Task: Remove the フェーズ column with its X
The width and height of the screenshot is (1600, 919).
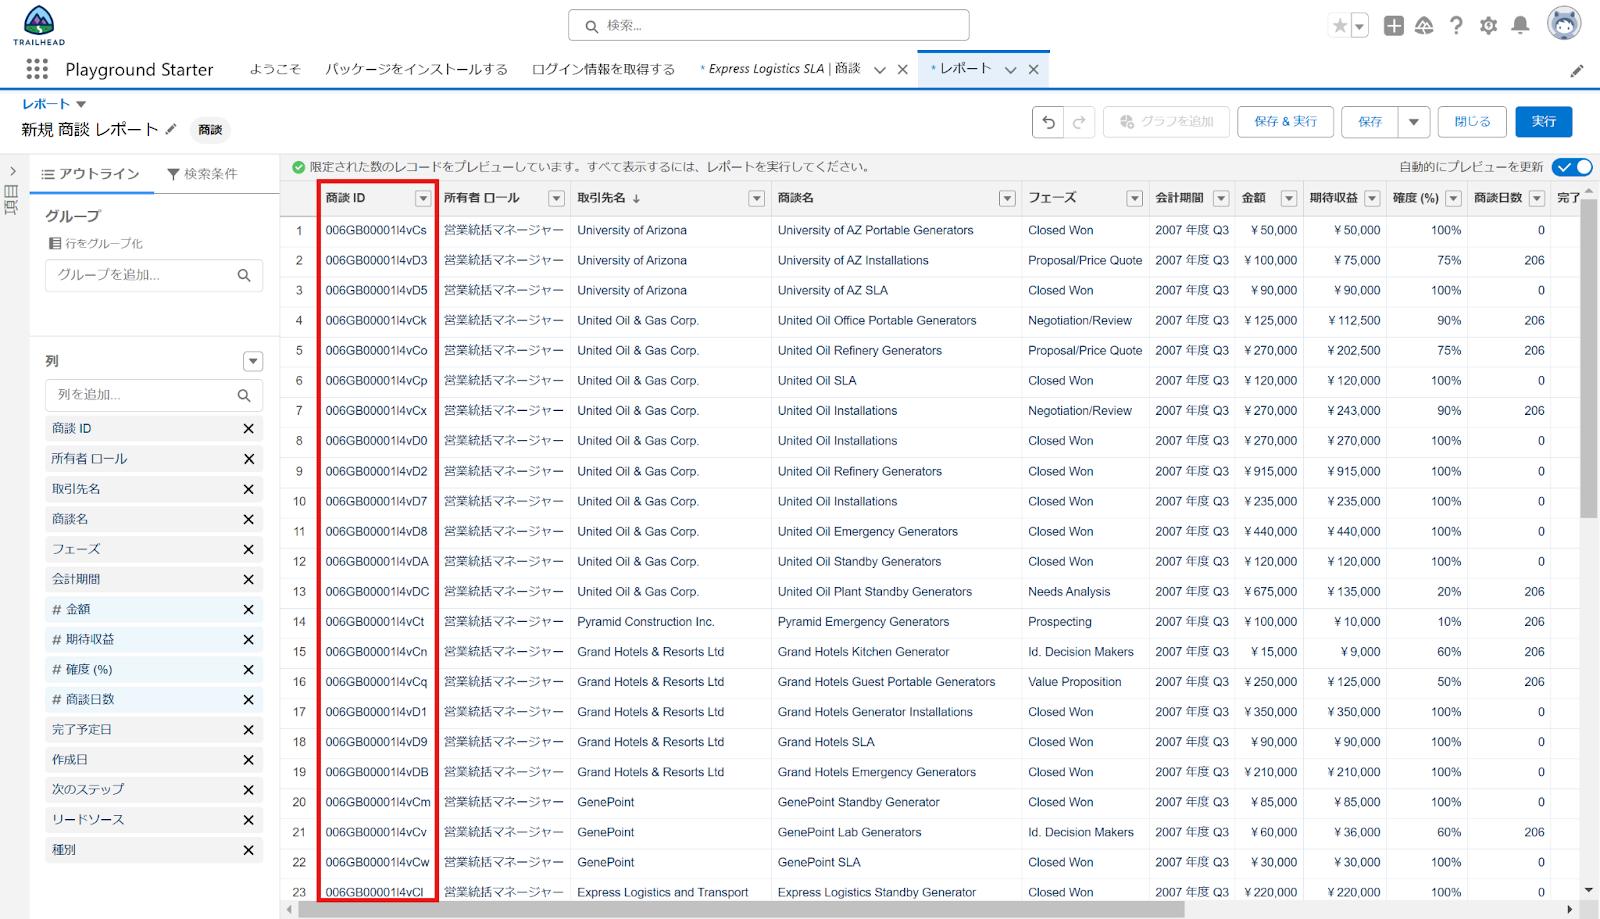Action: point(248,548)
